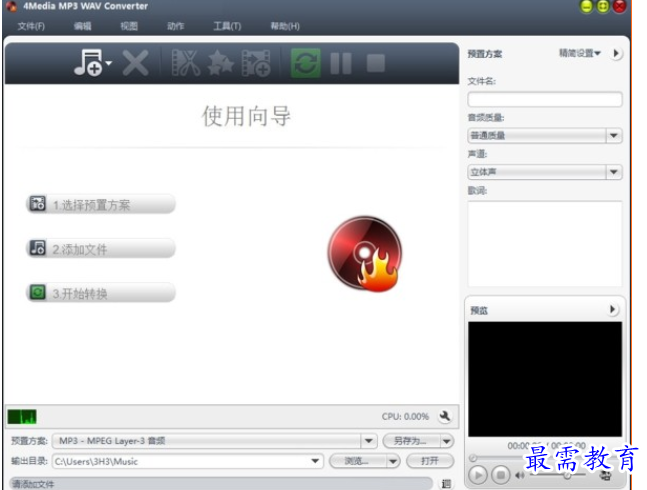
Task: Click the snapshot camera icon in preview
Action: [605, 476]
